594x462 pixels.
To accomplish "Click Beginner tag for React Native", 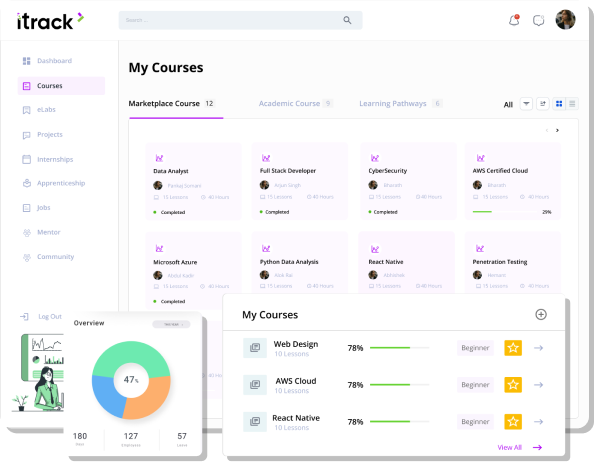I will (475, 421).
